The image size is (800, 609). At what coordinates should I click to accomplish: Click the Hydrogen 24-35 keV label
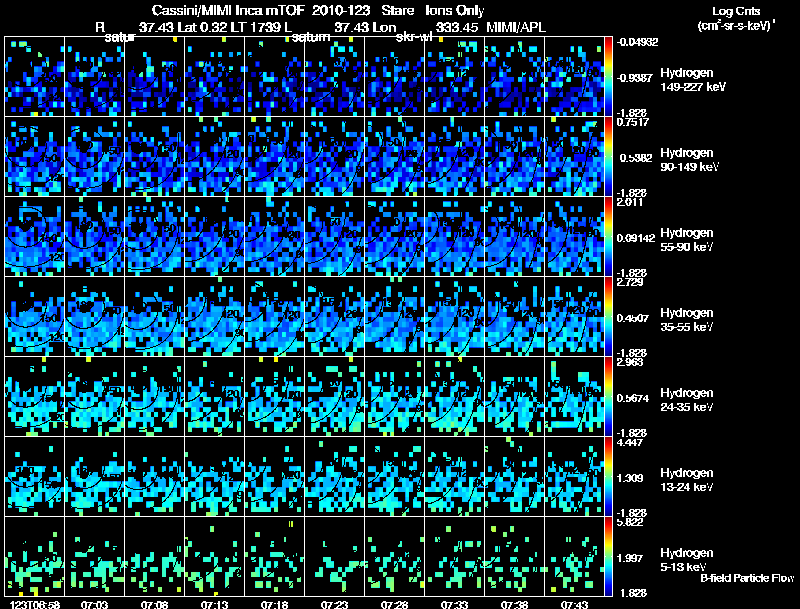pos(687,400)
